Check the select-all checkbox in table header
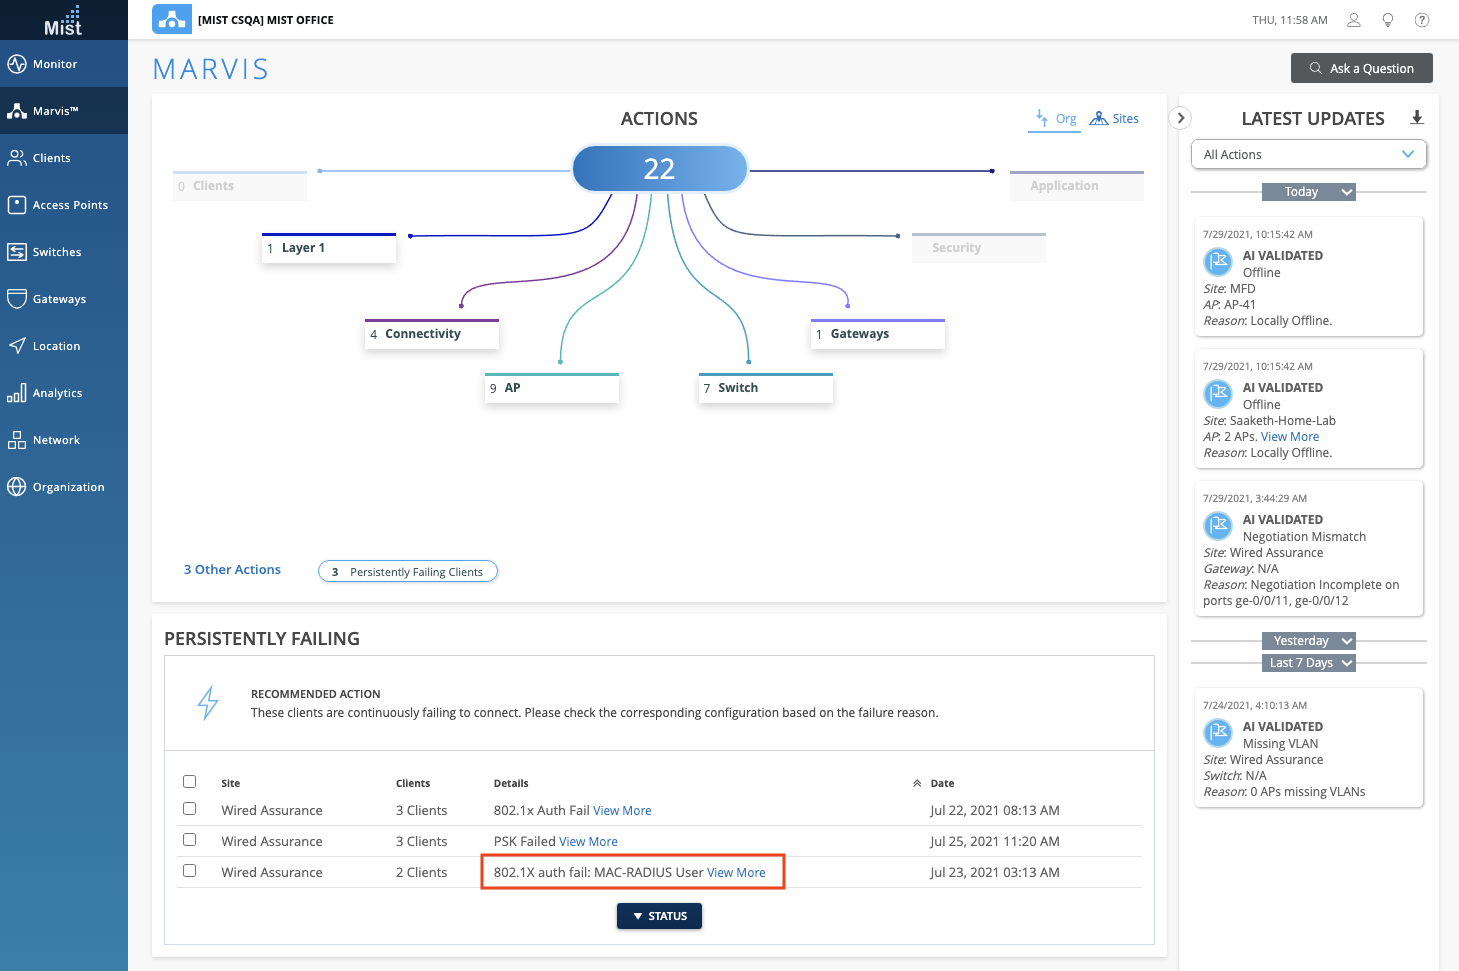The width and height of the screenshot is (1459, 971). coord(190,782)
